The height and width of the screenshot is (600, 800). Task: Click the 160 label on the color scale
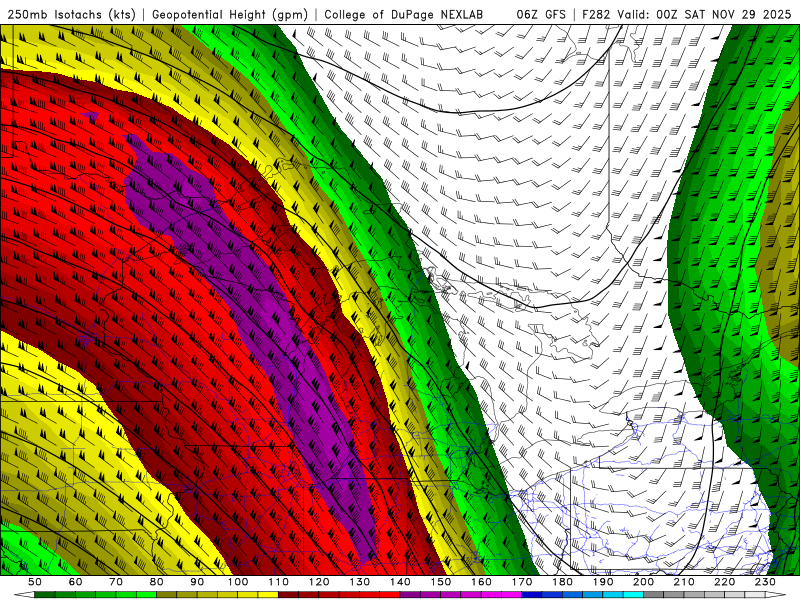481,582
